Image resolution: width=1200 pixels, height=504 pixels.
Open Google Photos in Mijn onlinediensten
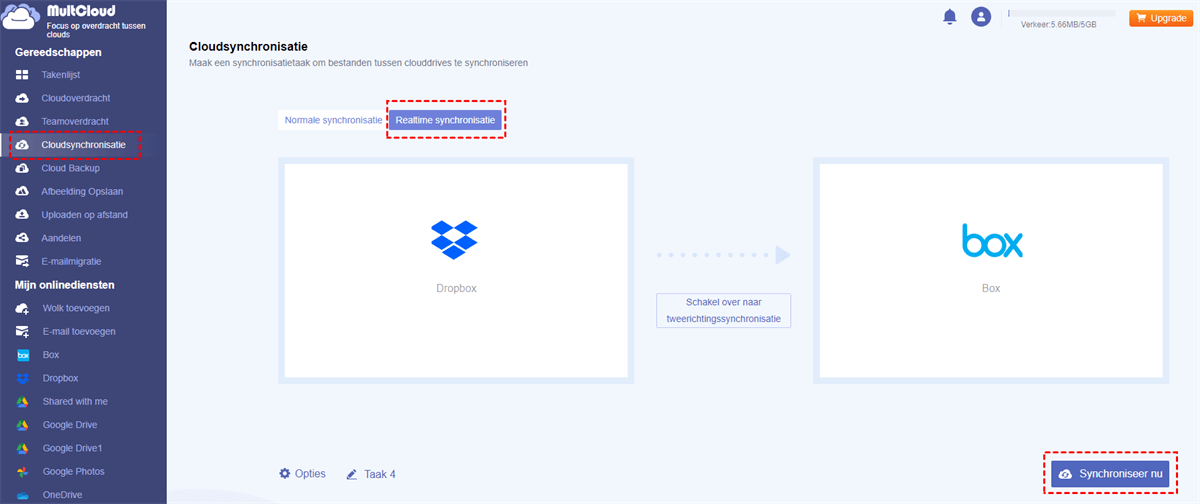pos(74,471)
